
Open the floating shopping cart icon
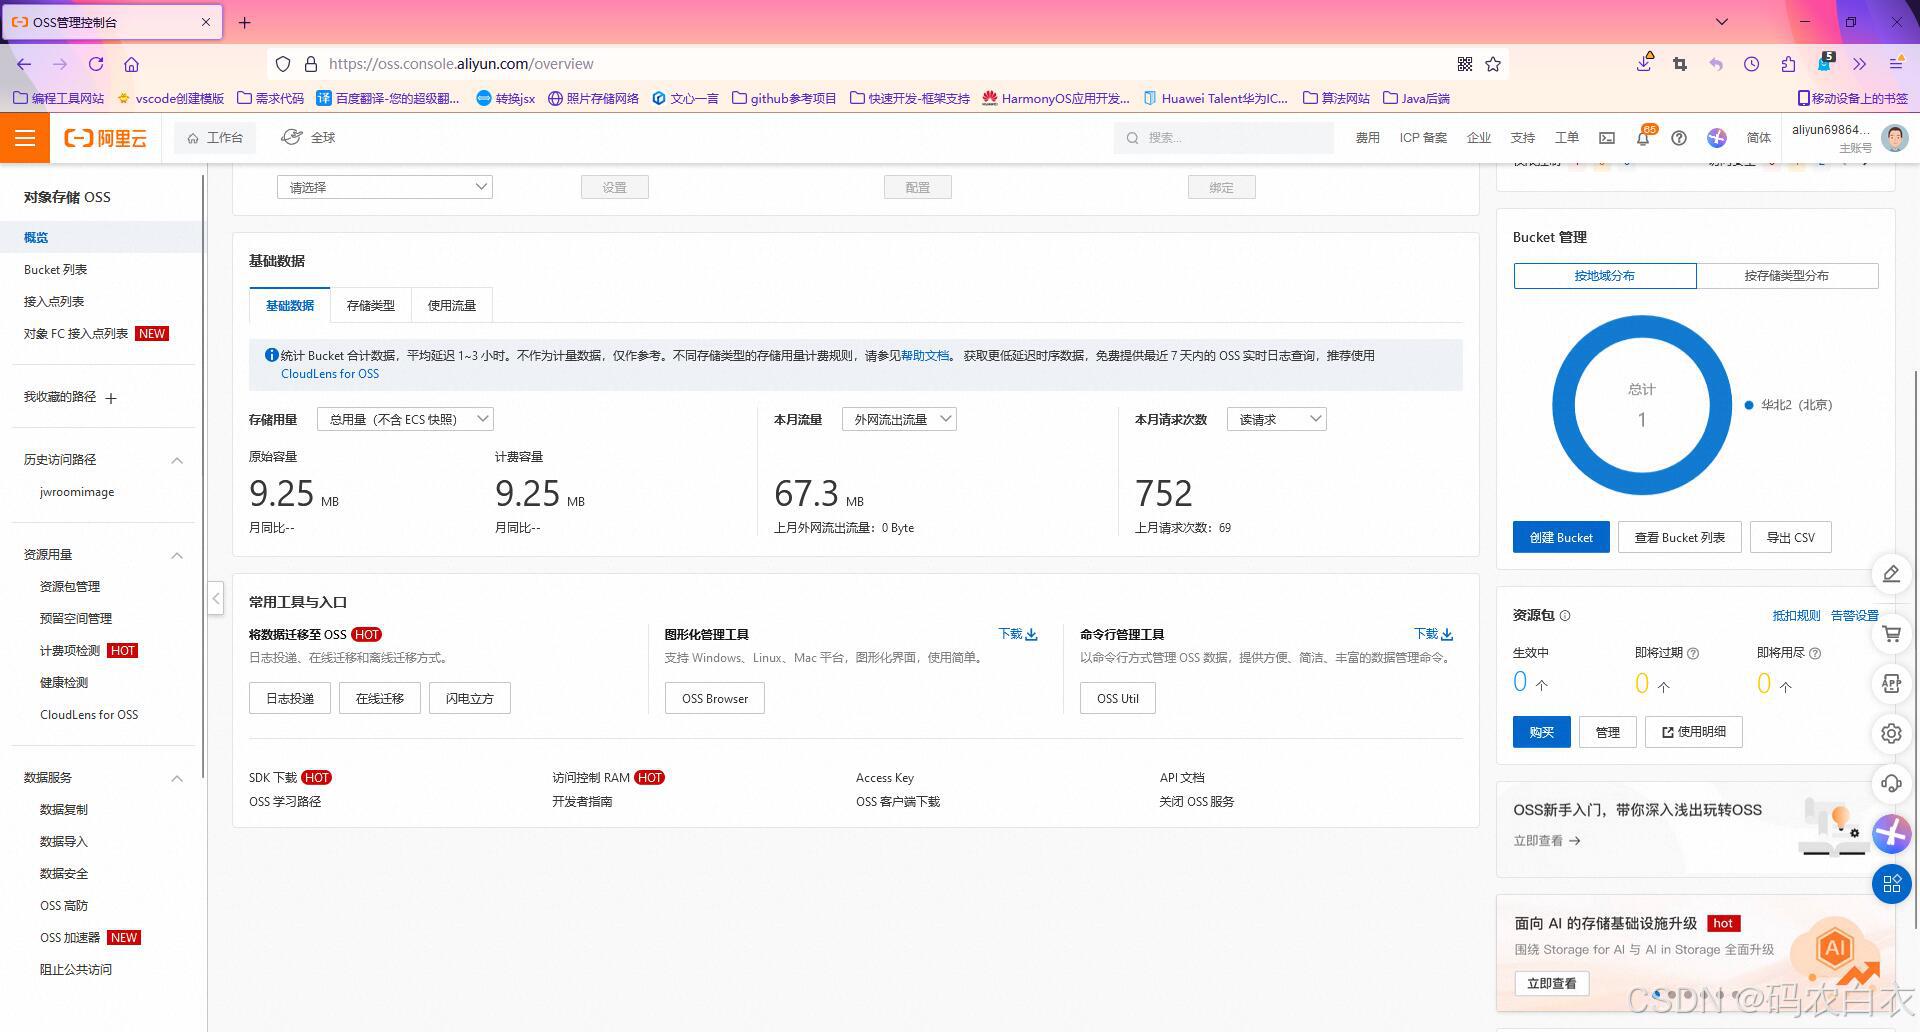pos(1891,633)
